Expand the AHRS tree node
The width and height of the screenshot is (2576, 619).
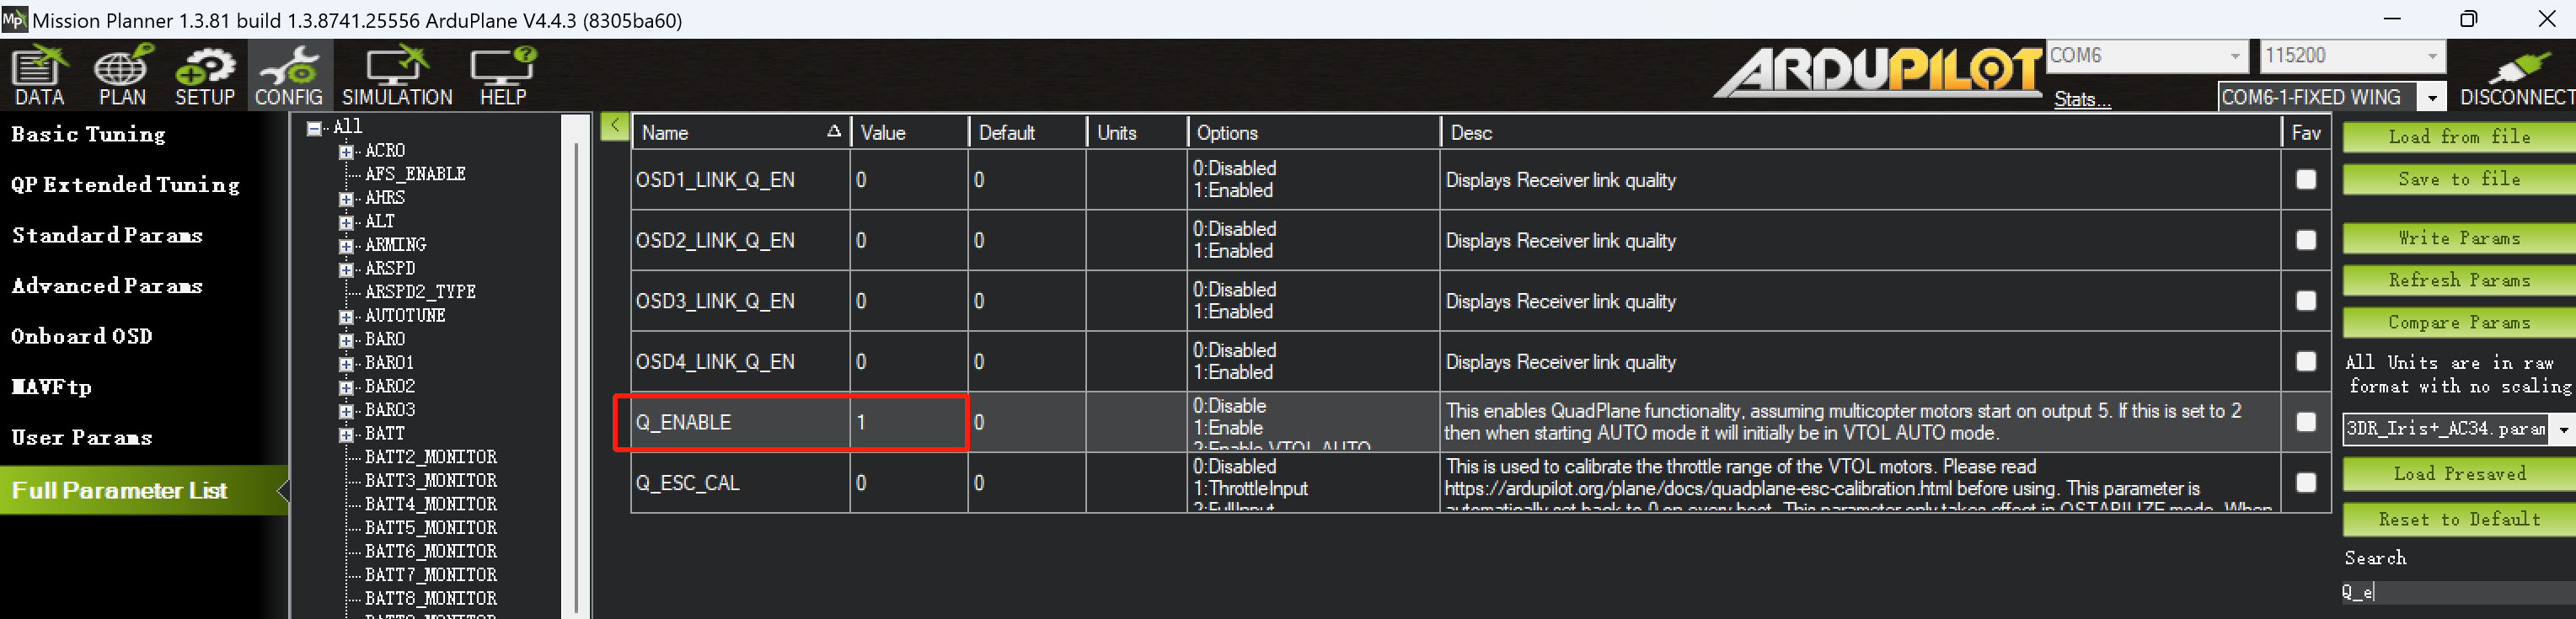tap(346, 199)
